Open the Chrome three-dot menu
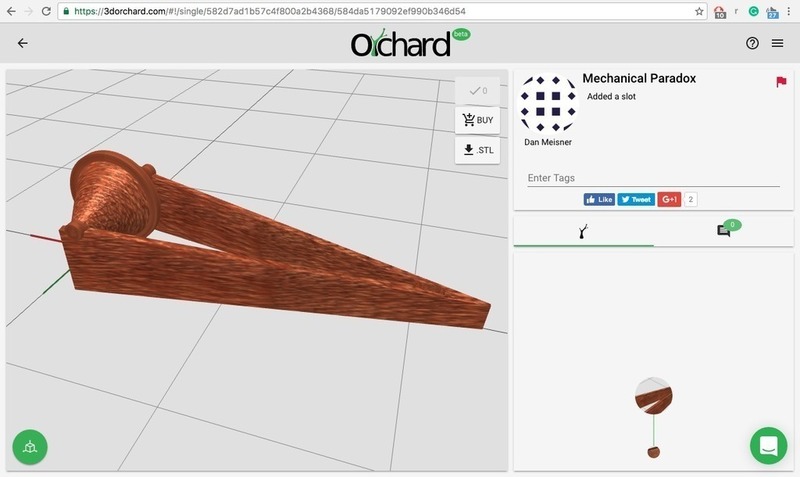800x477 pixels. pos(789,11)
